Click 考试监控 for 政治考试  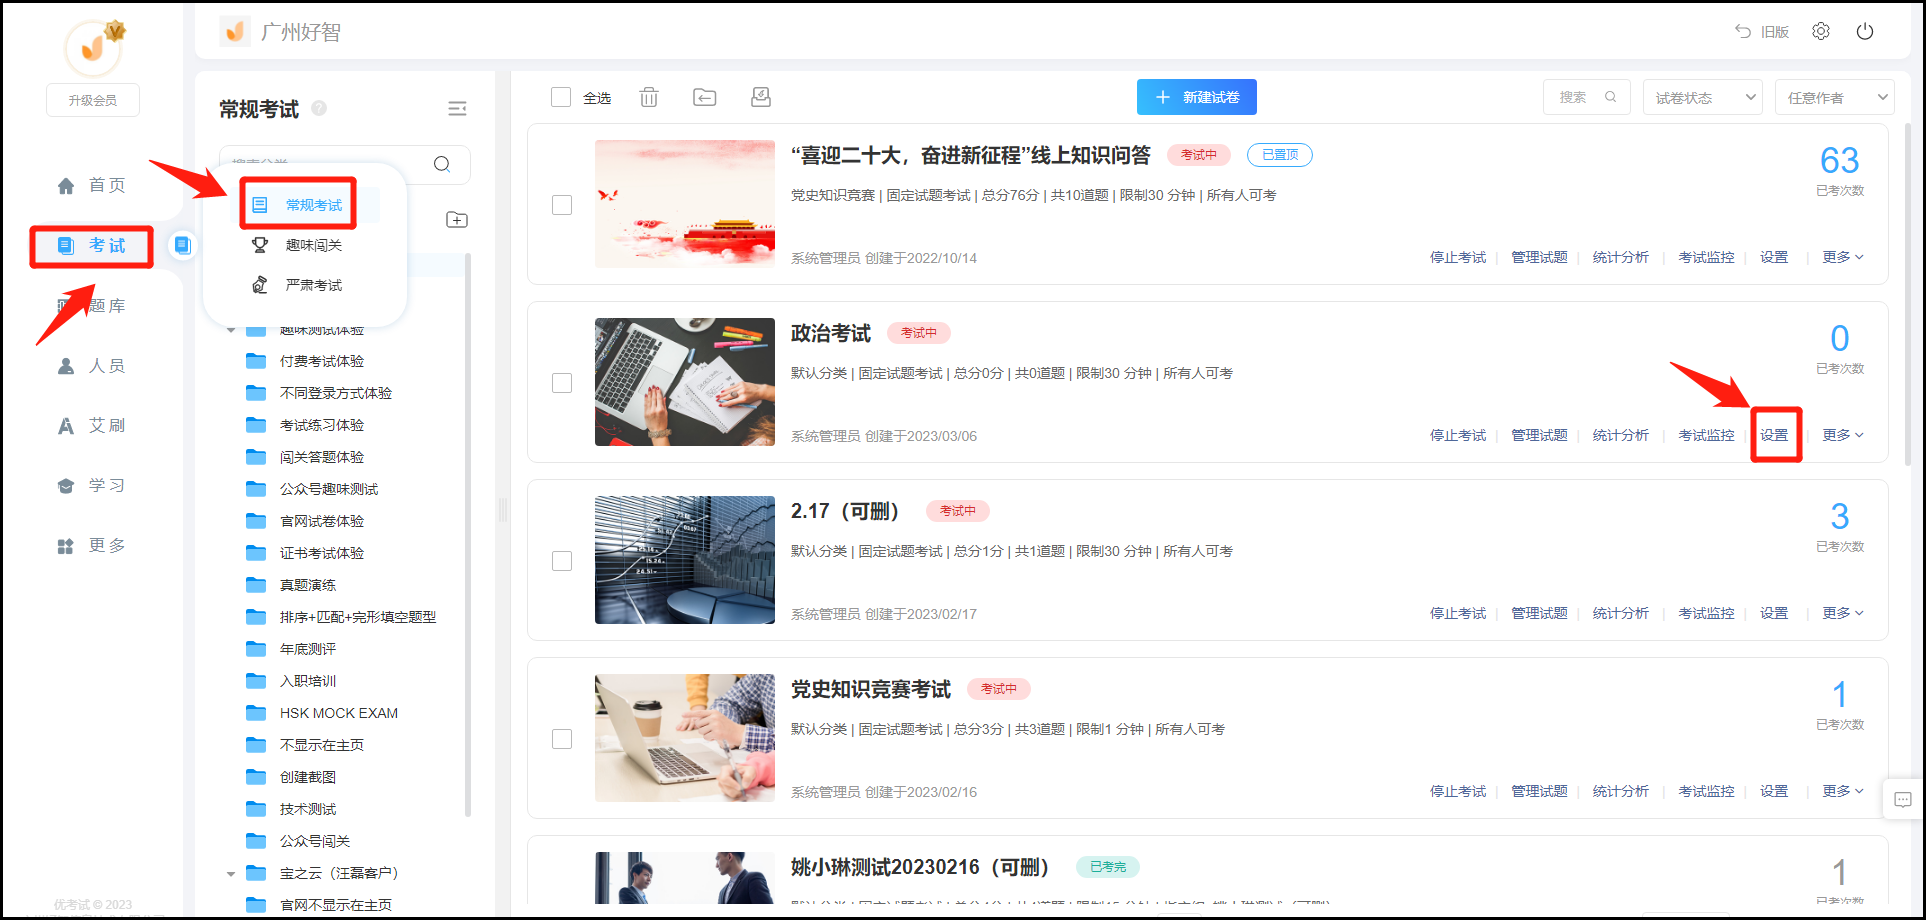(x=1706, y=435)
